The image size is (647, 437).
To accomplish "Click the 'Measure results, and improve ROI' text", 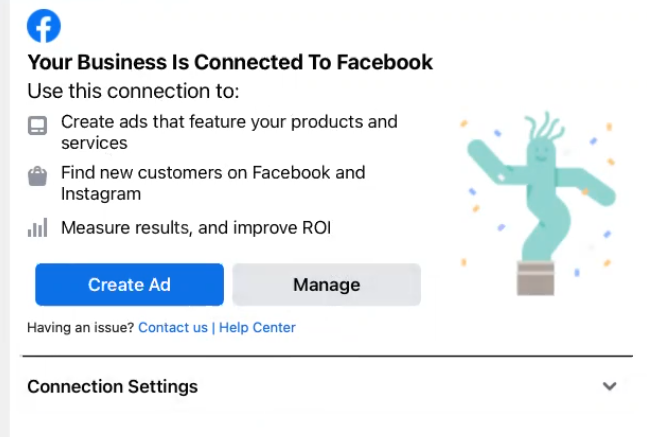I will [x=196, y=228].
